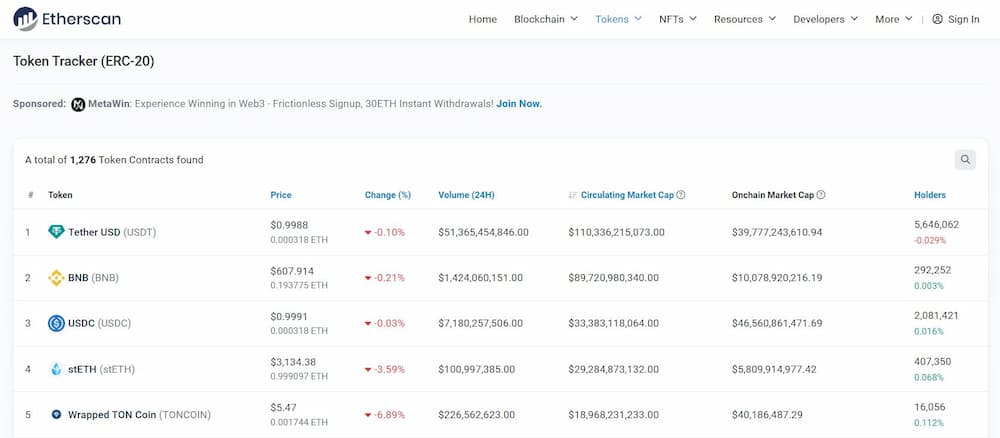Expand the NFTs menu dropdown

[x=678, y=19]
